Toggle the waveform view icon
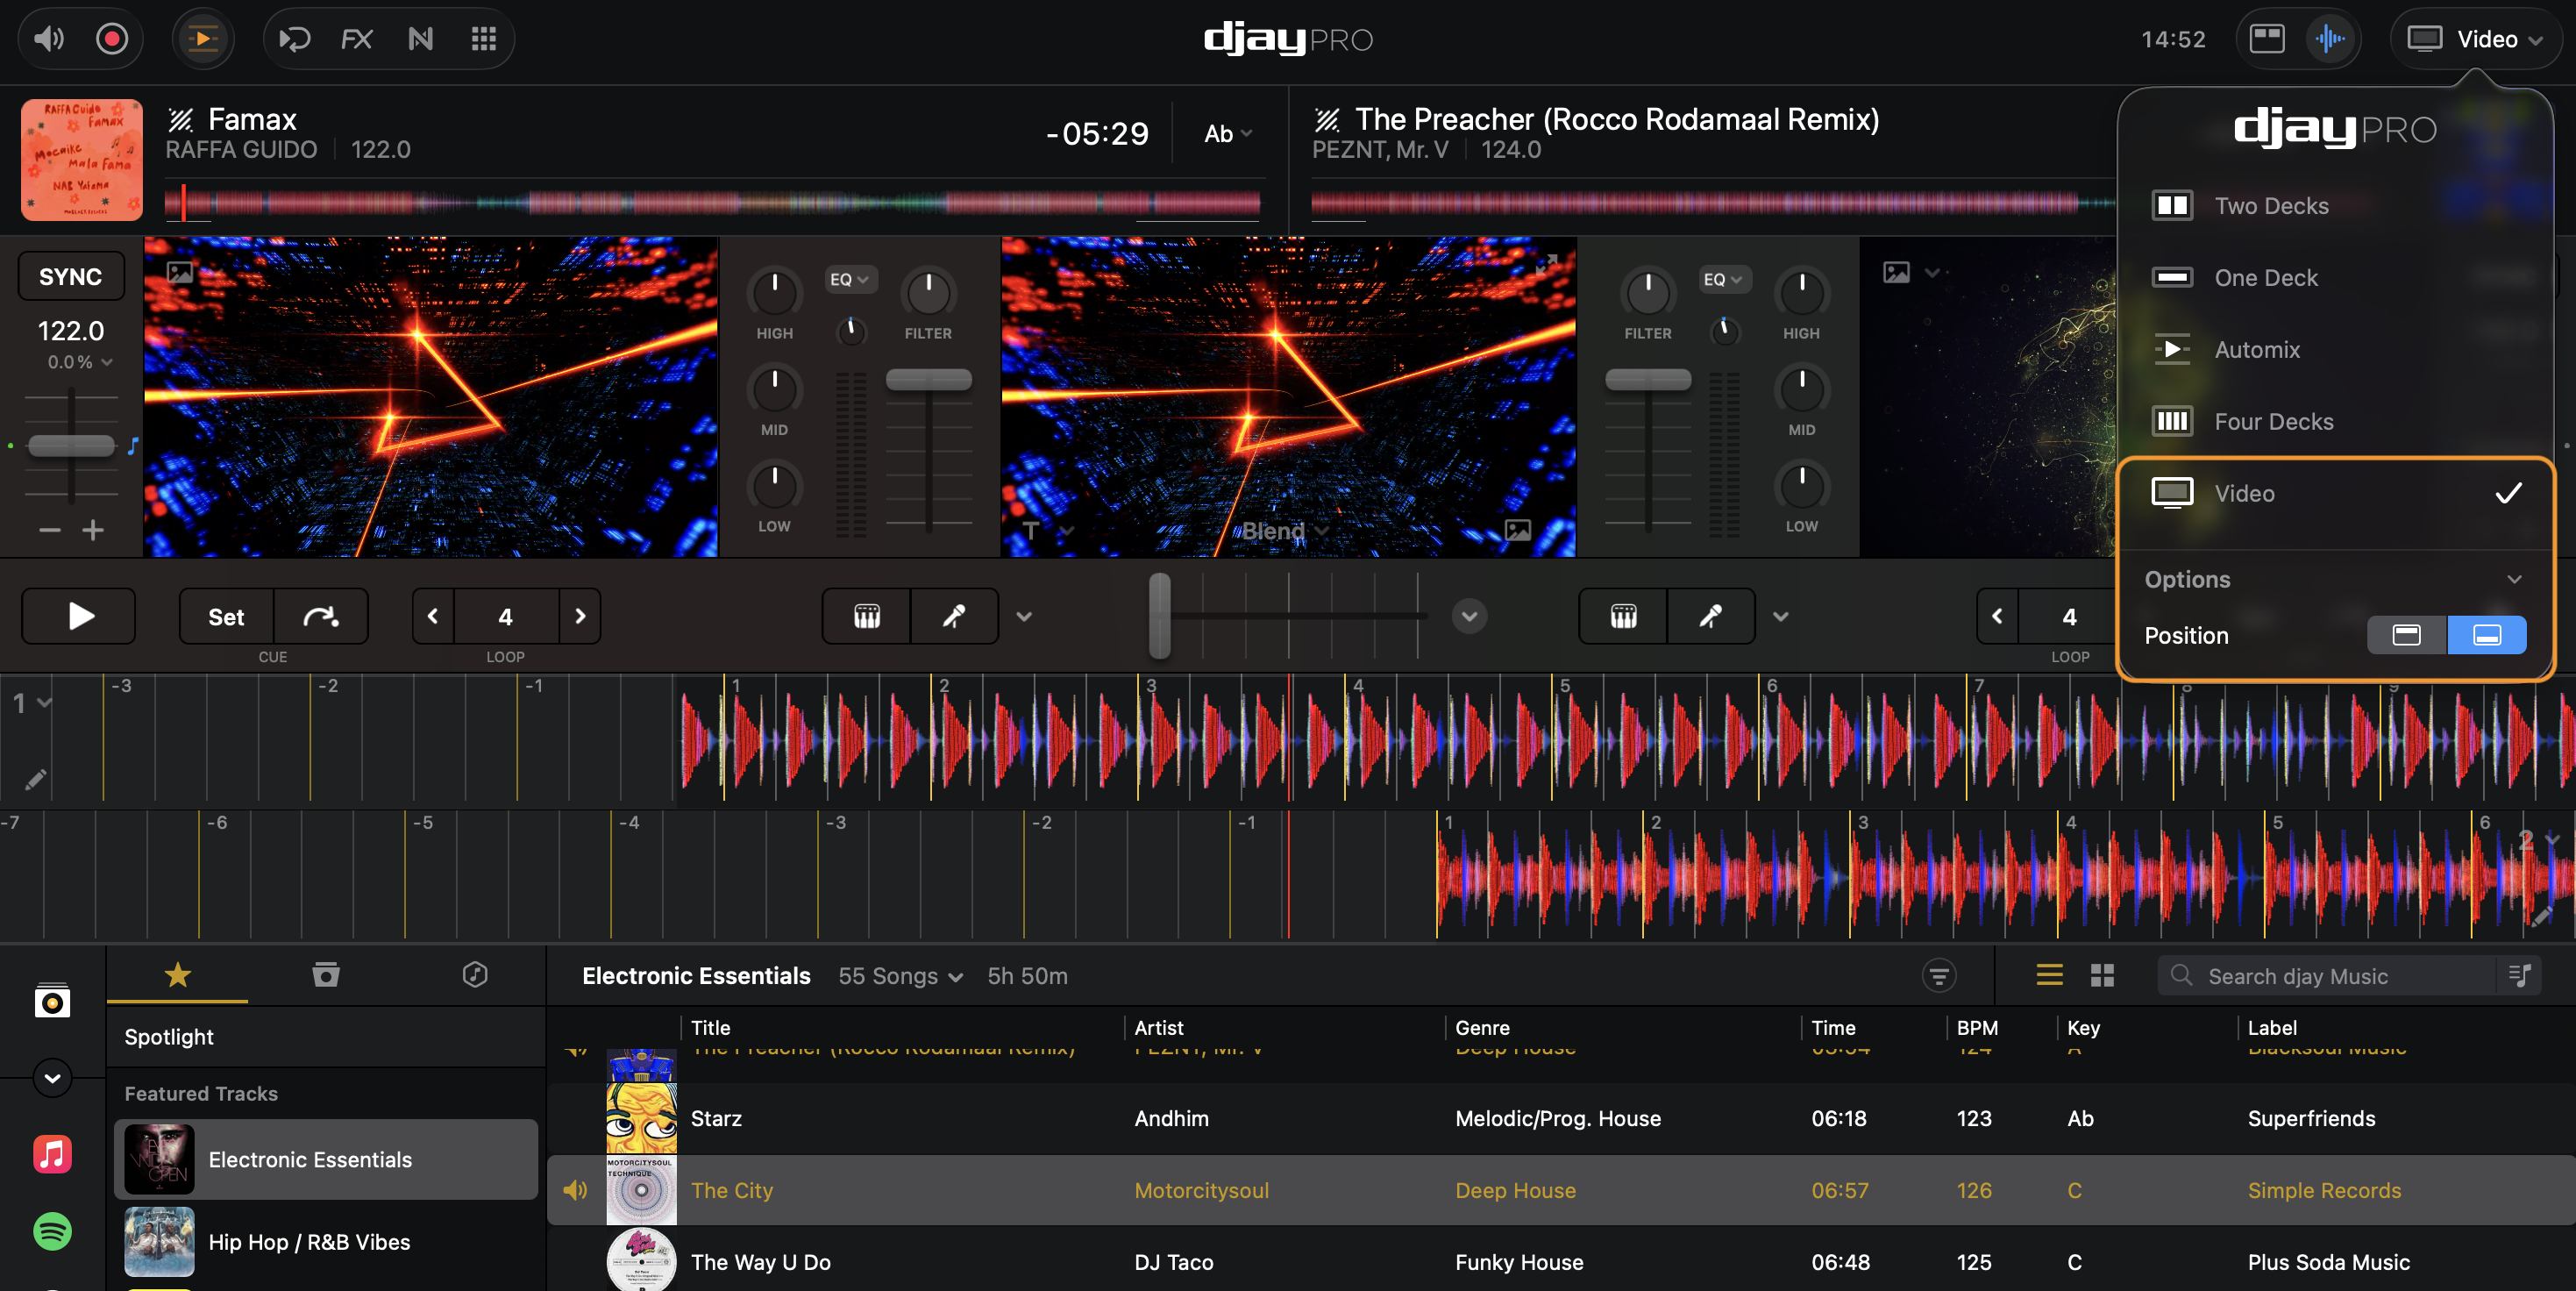The height and width of the screenshot is (1291, 2576). point(2330,39)
